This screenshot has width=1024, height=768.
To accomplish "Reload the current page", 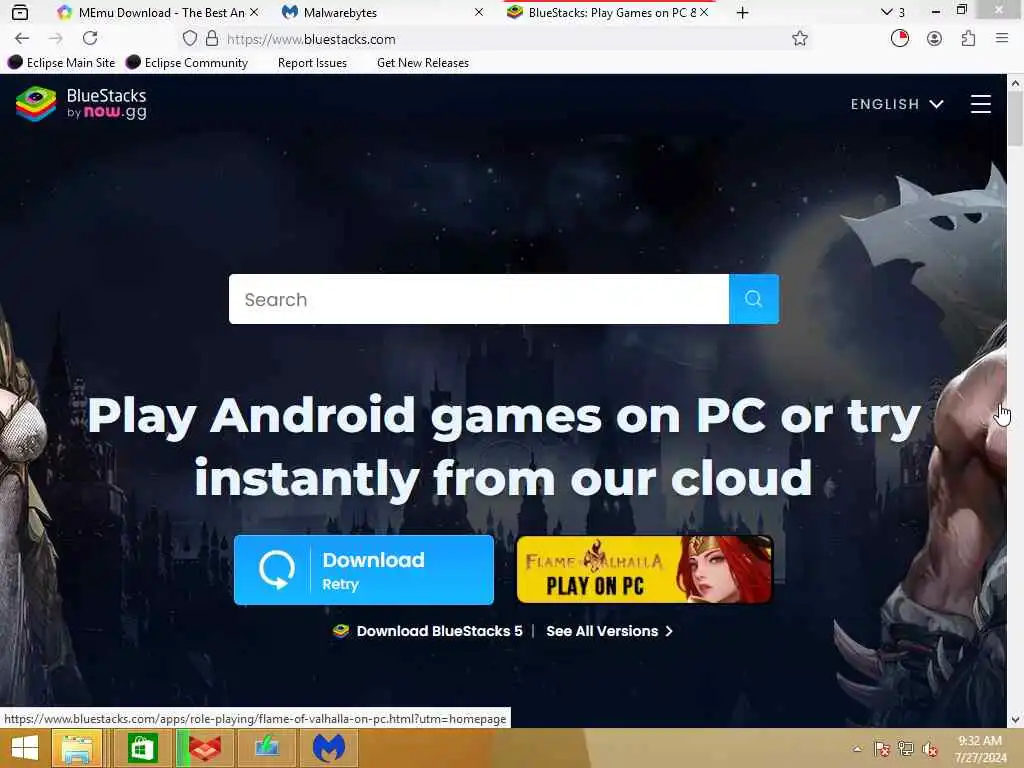I will 90,39.
